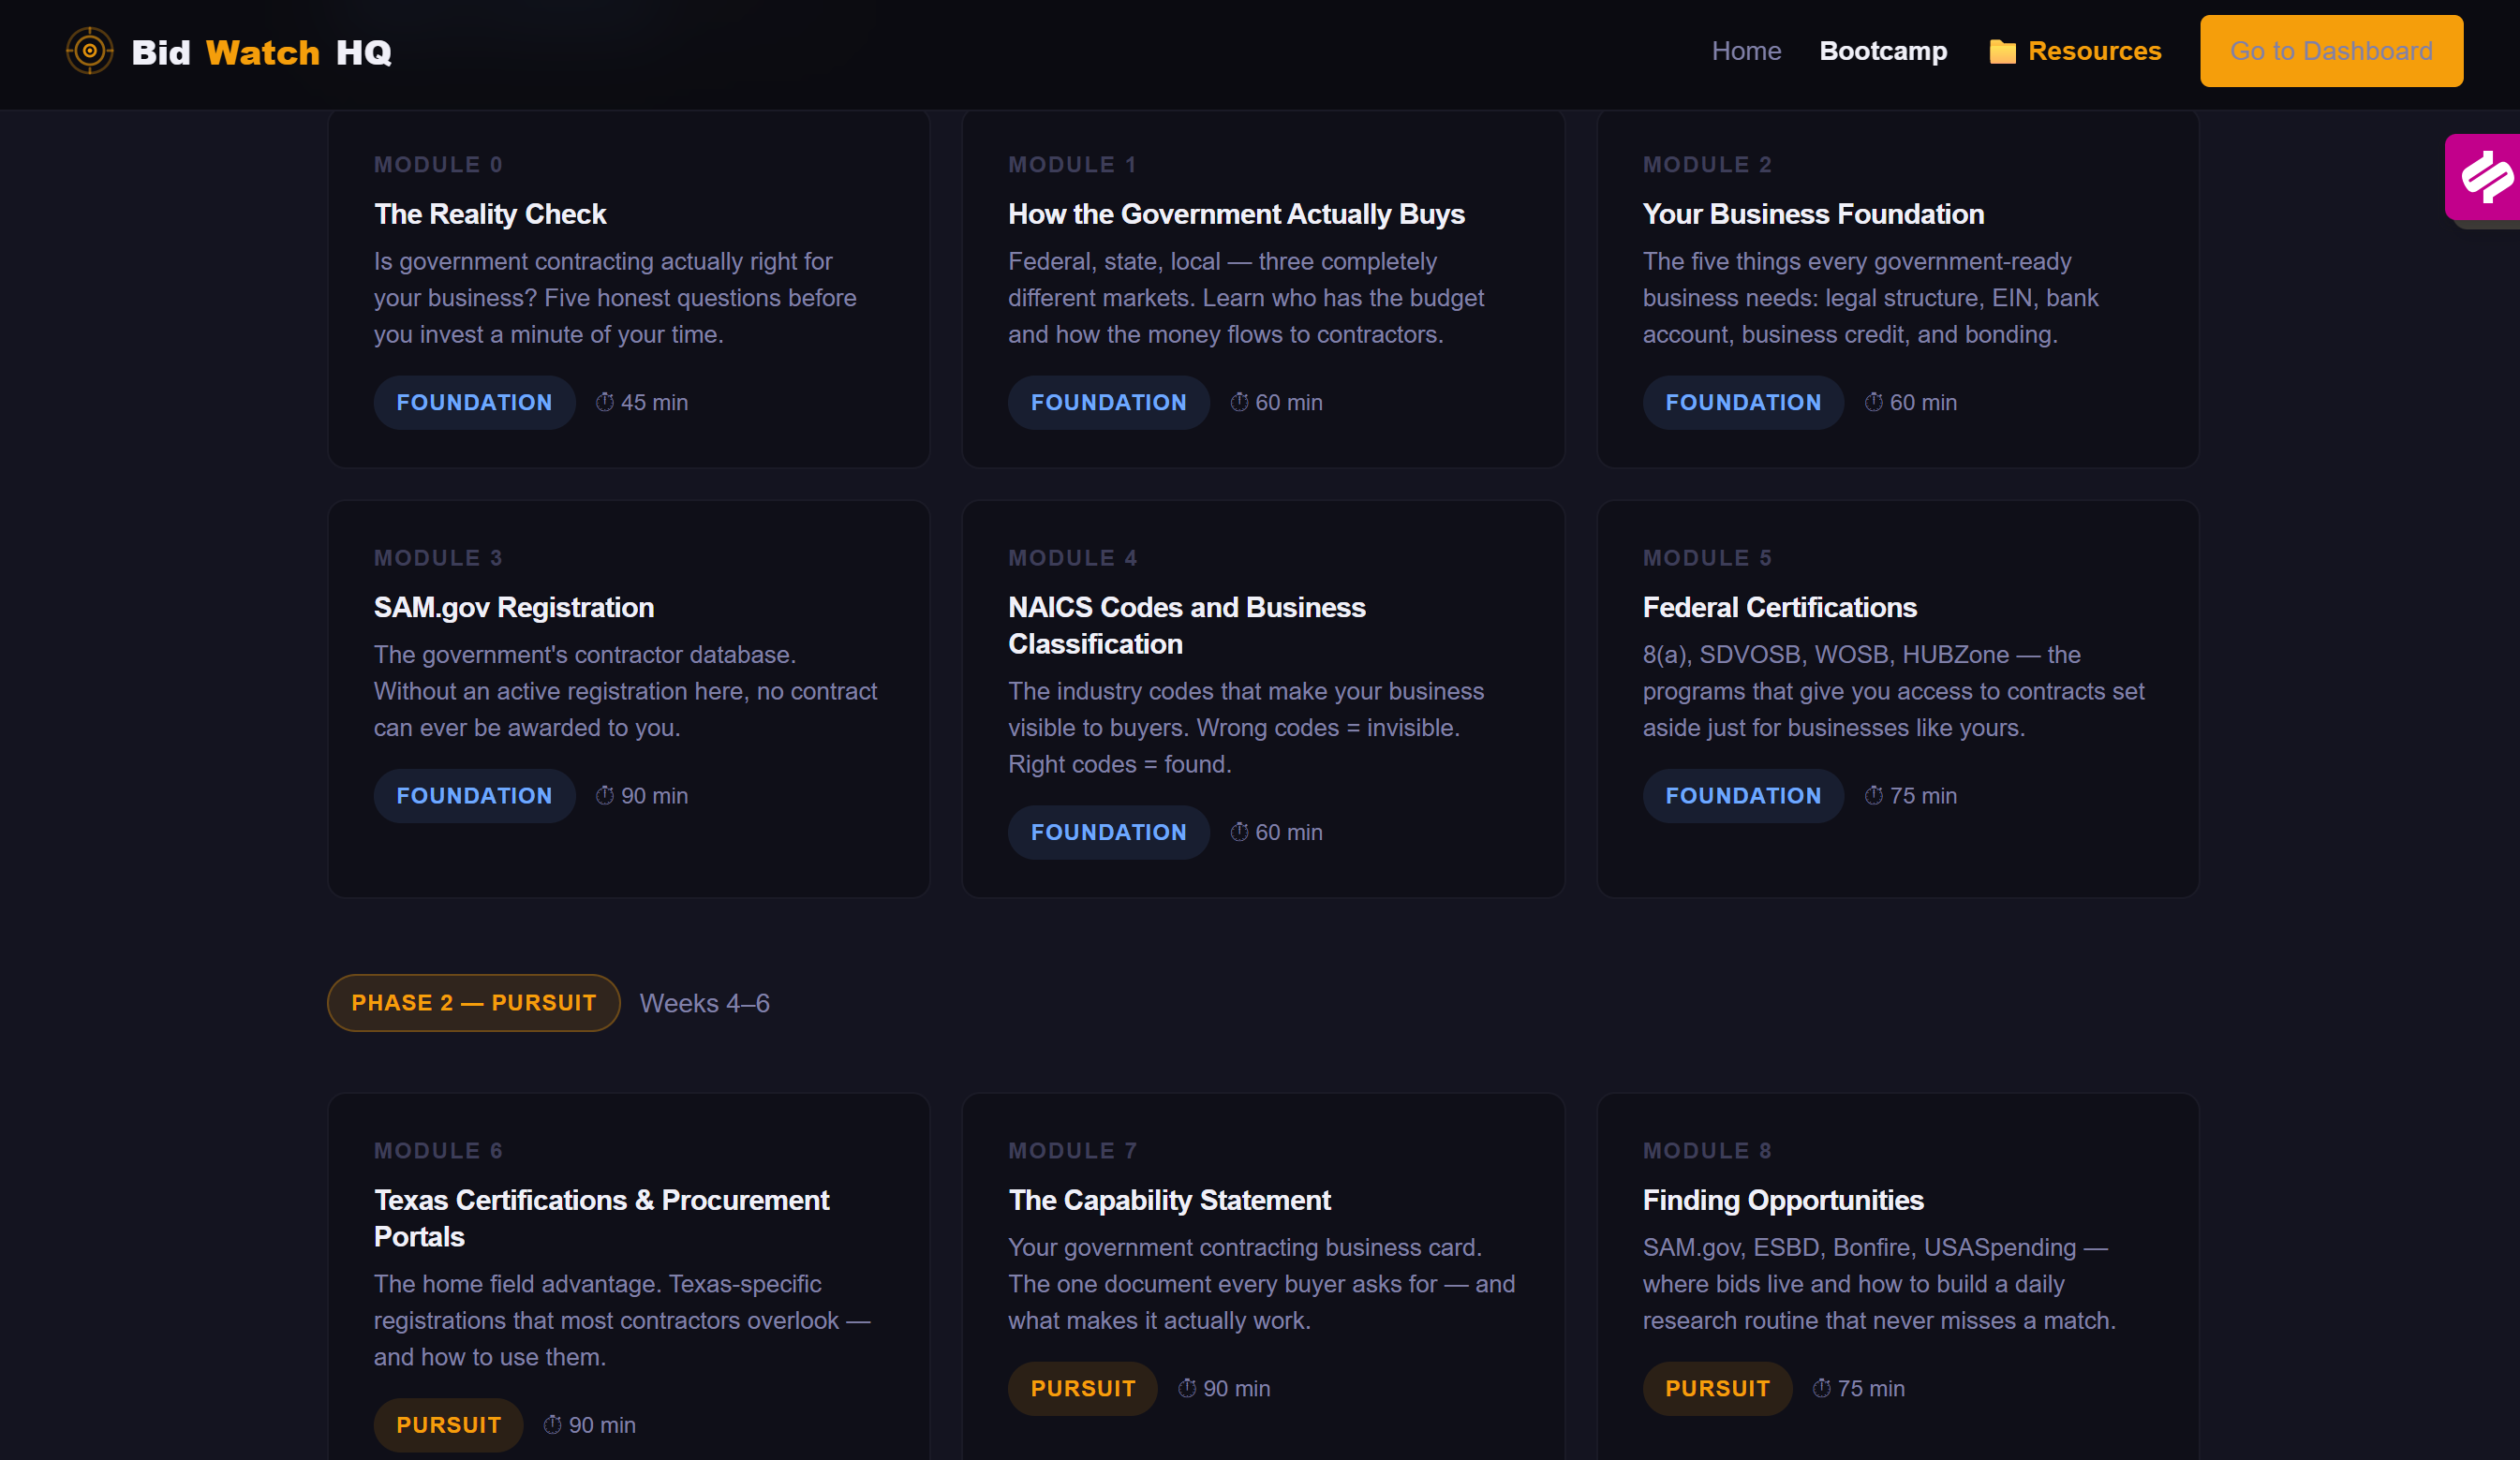
Task: Click the clock icon in Module 2 card
Action: pos(1874,402)
